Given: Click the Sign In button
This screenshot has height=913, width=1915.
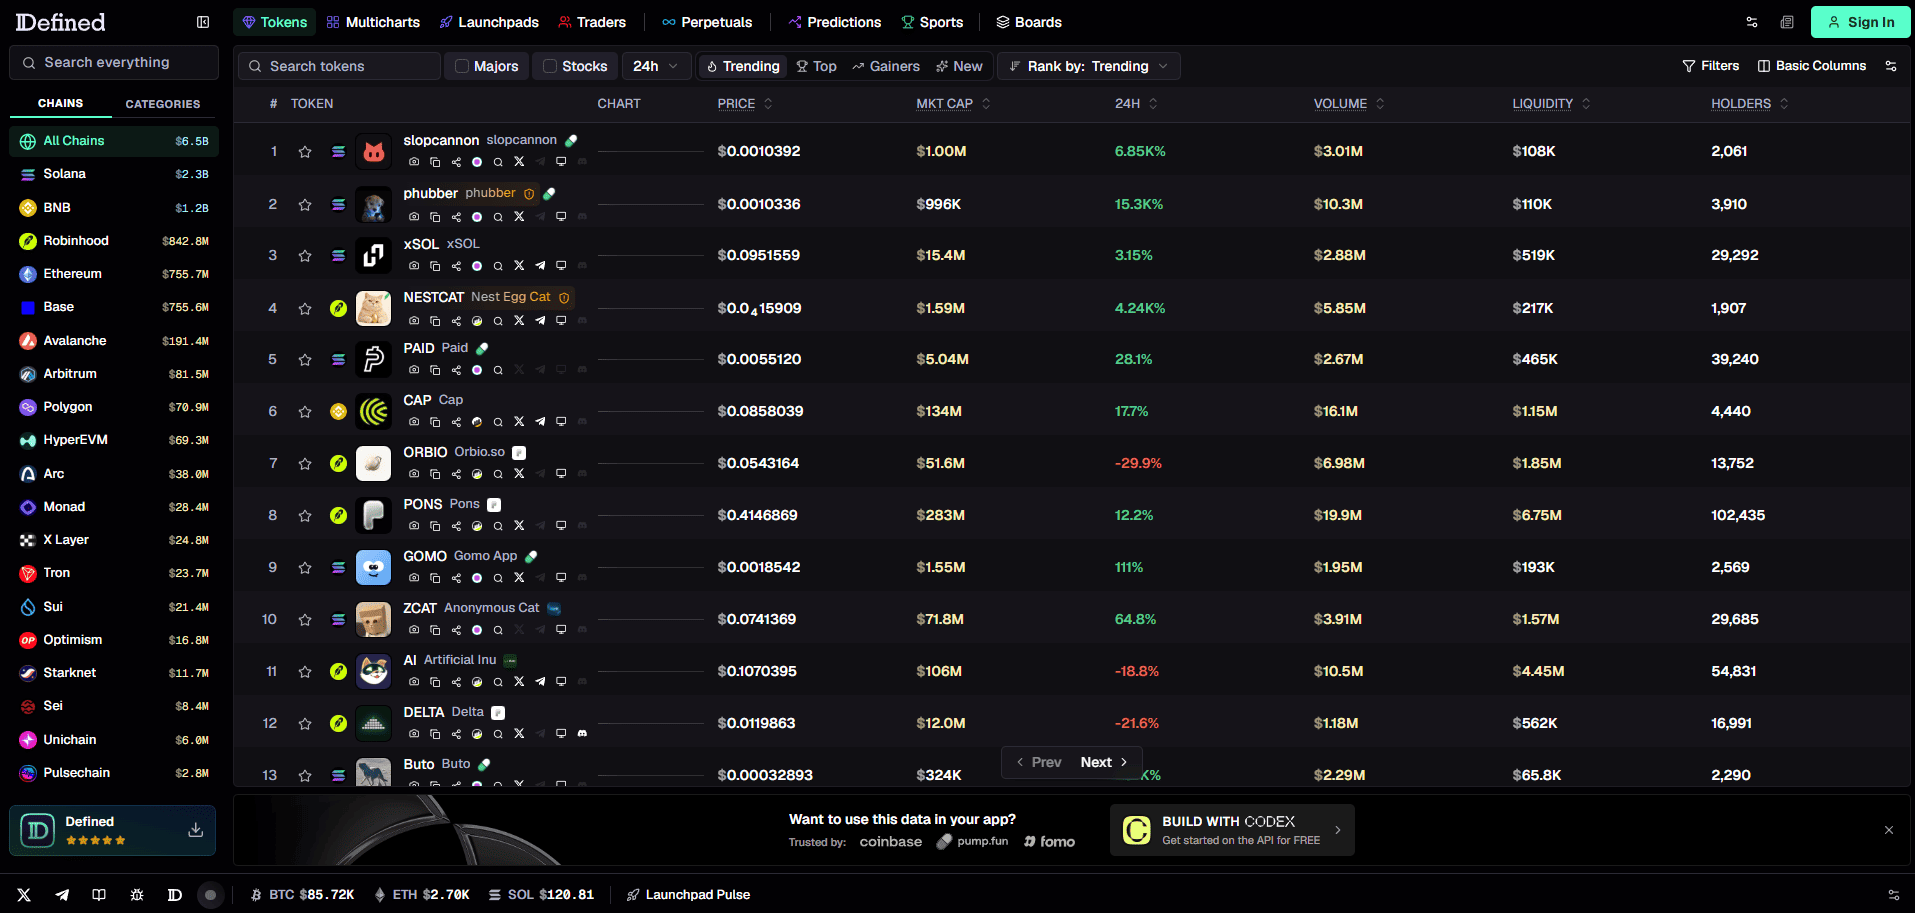Looking at the screenshot, I should (x=1860, y=22).
